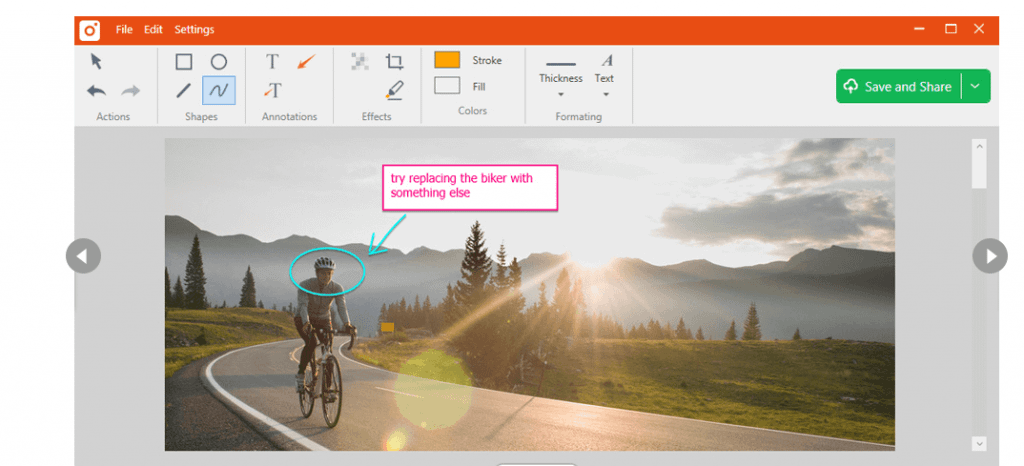This screenshot has height=466, width=1024.
Task: Go to the next image arrow
Action: click(989, 256)
